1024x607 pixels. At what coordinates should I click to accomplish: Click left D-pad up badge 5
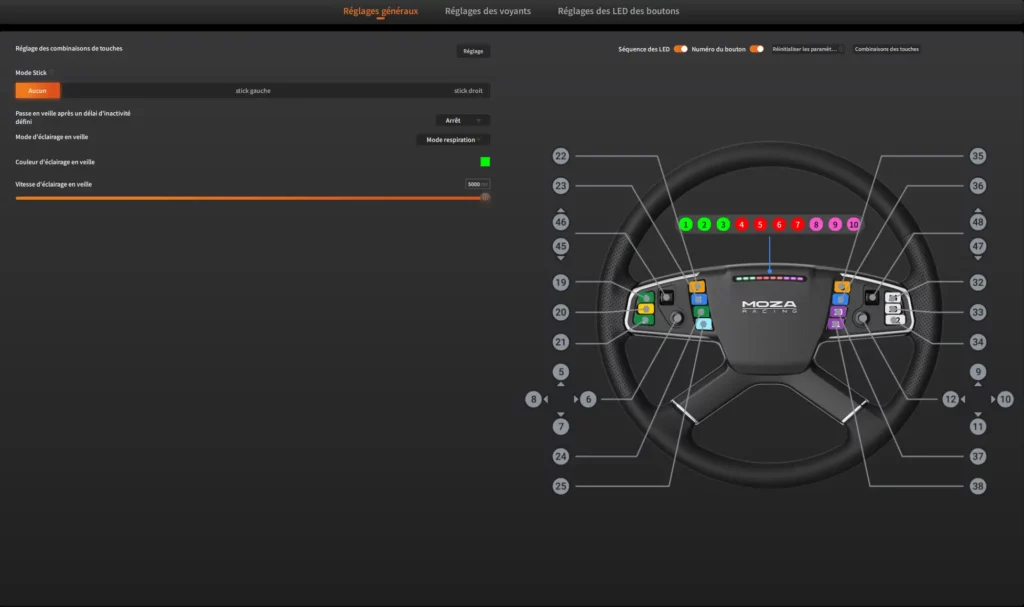(560, 372)
